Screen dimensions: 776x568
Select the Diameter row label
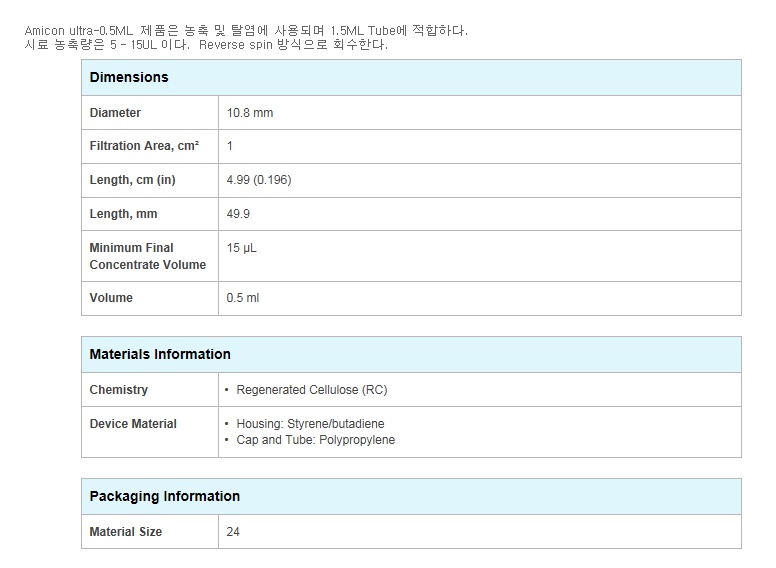click(x=115, y=113)
